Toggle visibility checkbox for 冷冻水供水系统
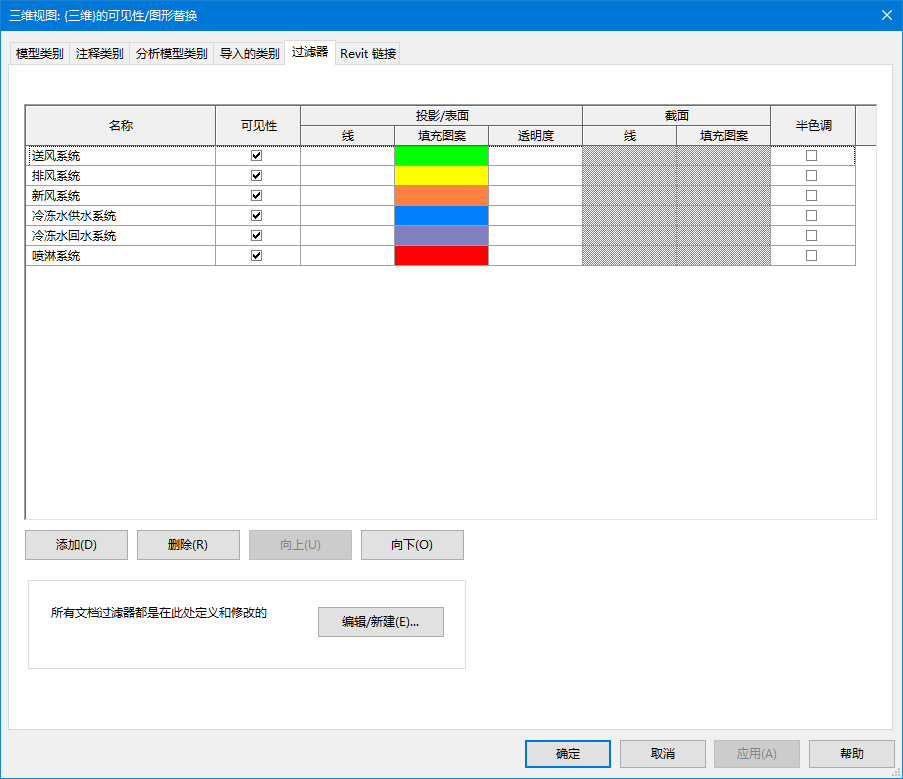 (256, 215)
